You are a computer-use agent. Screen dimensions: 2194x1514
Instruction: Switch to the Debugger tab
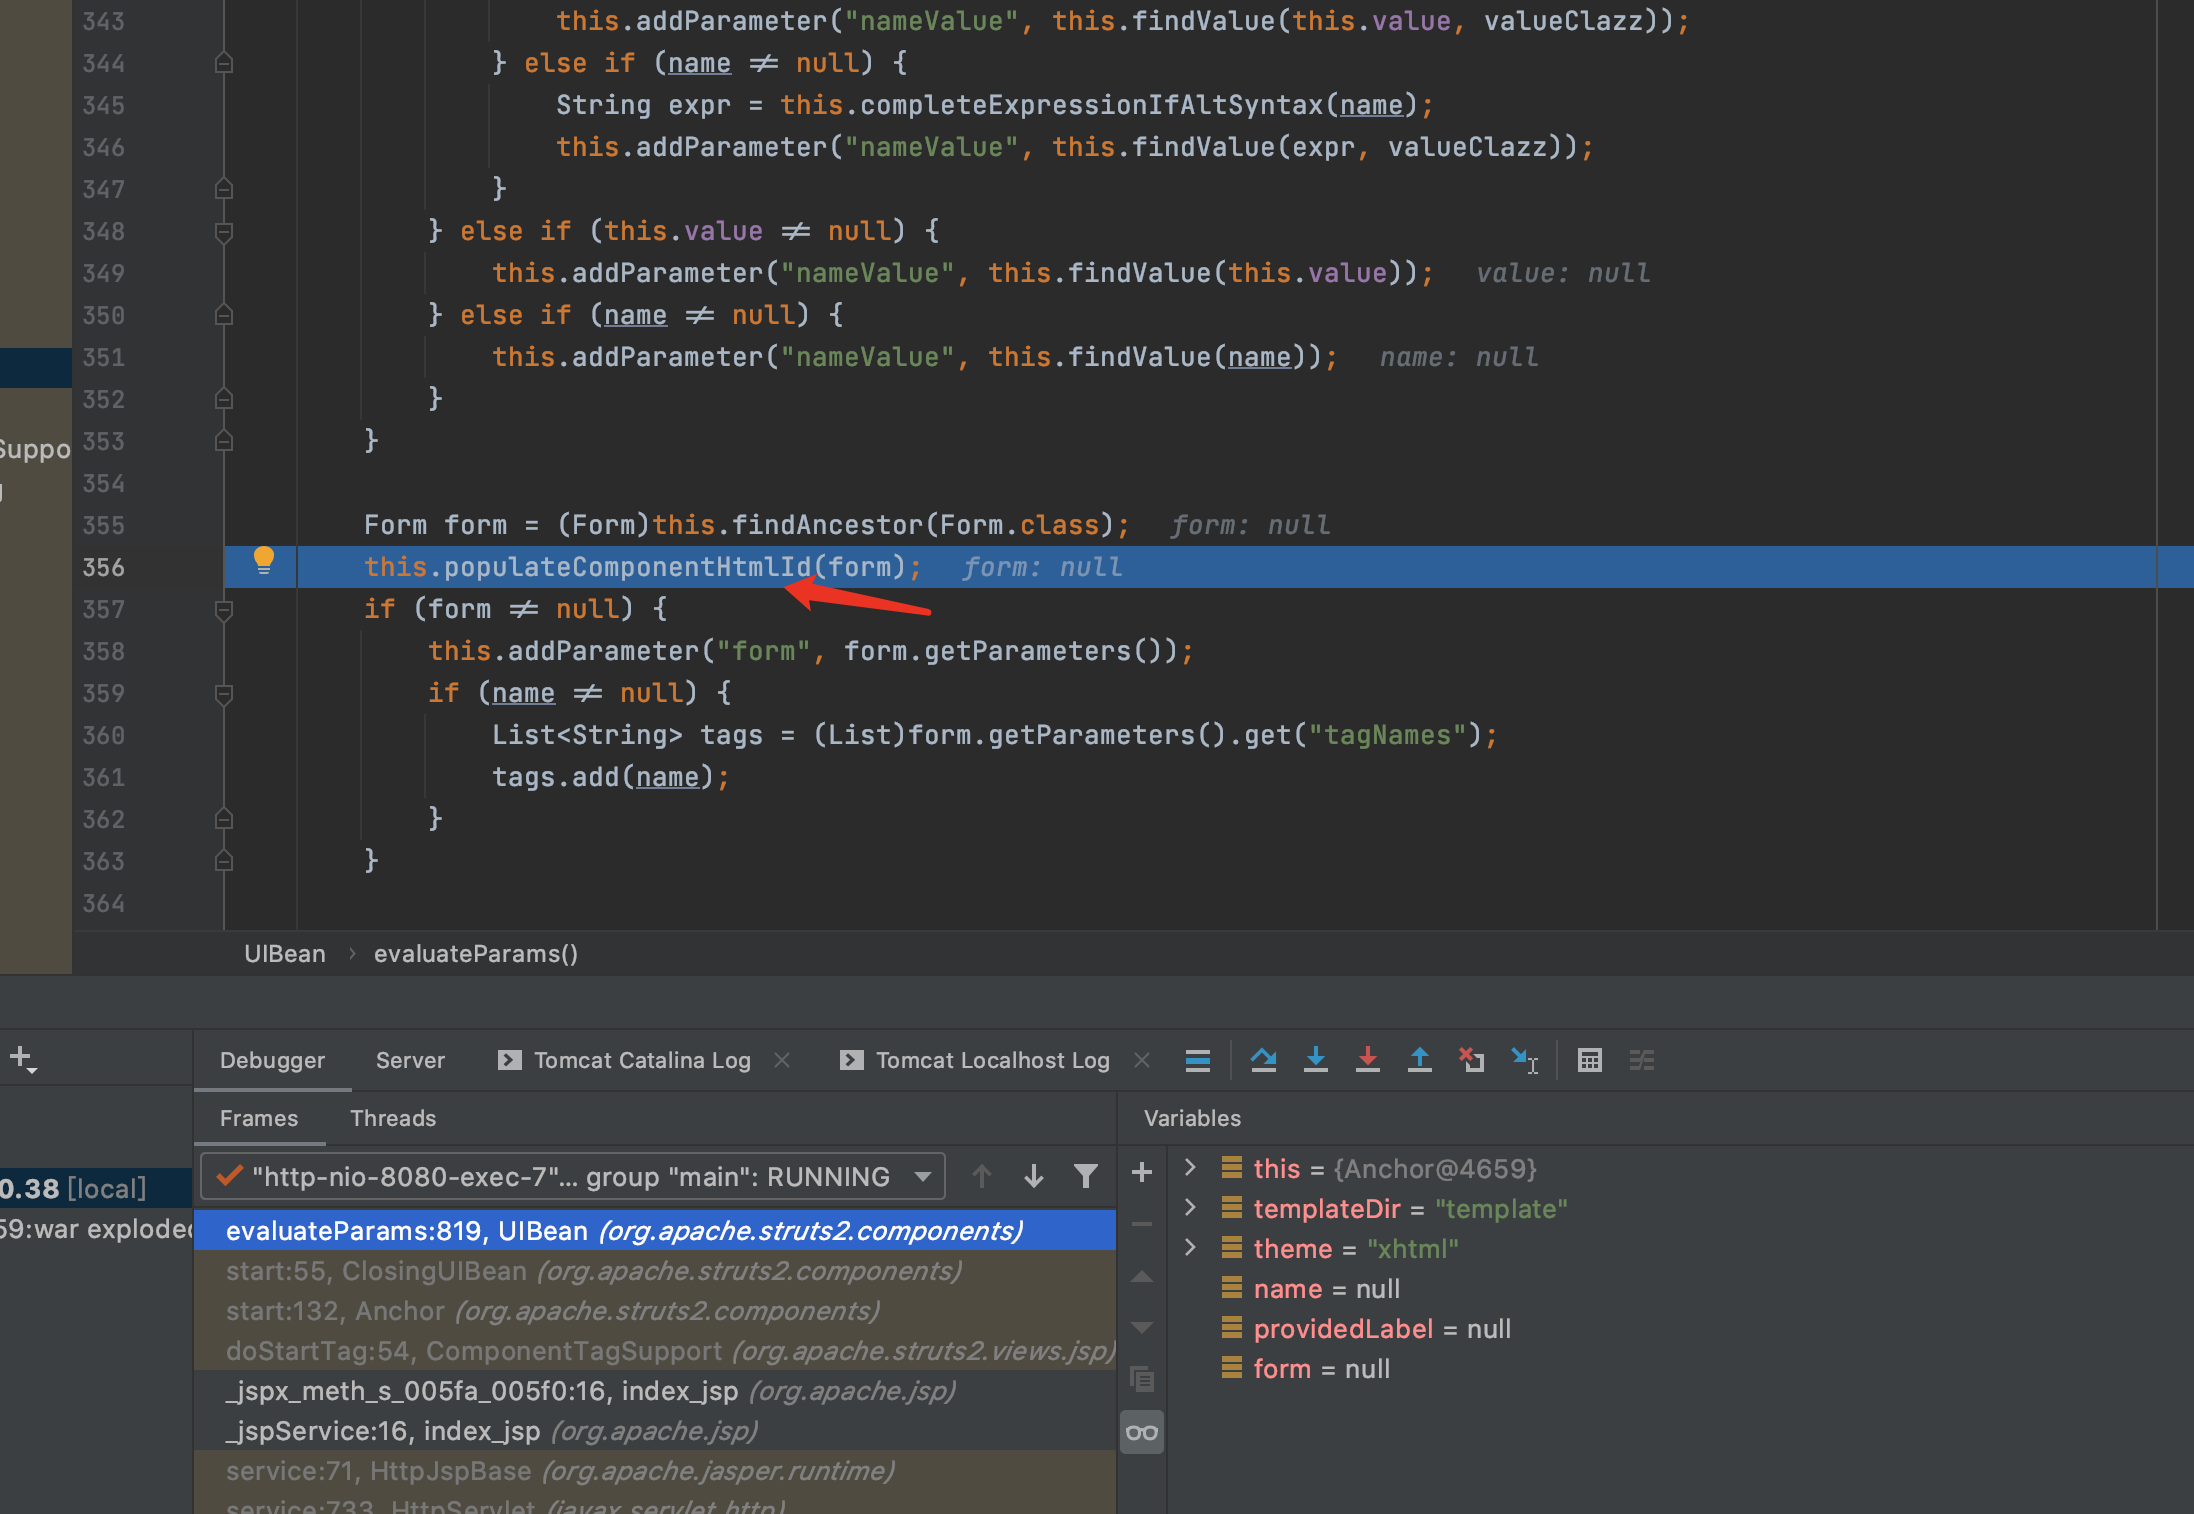point(272,1060)
